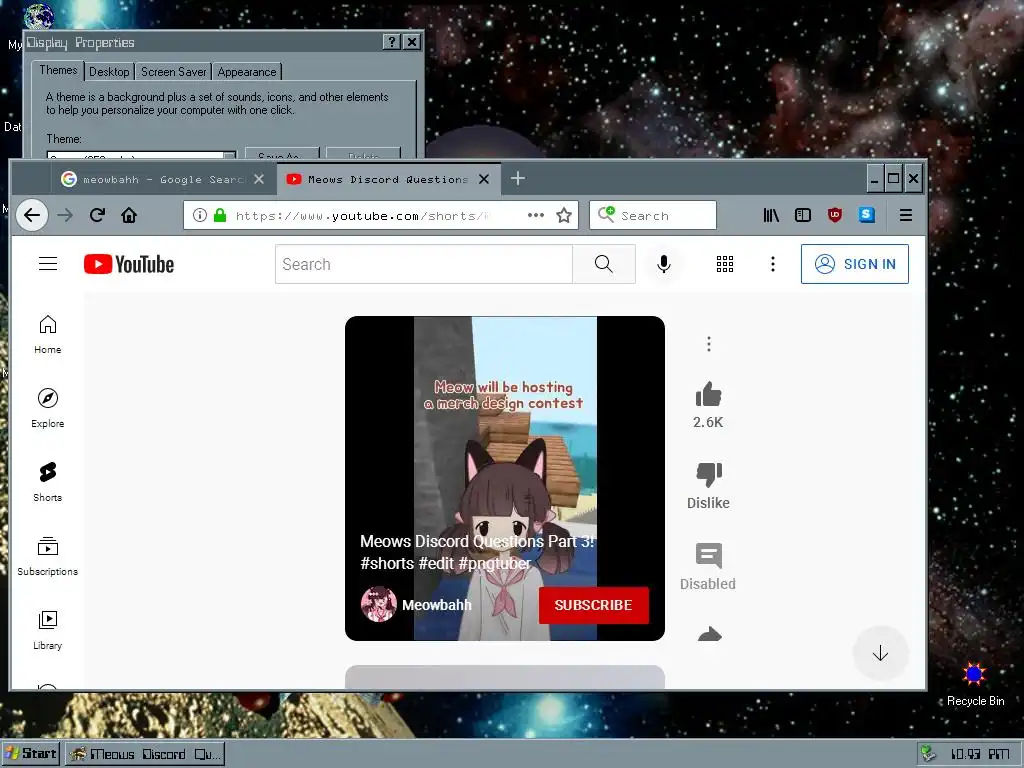Close the Meows Discord Questions tab
This screenshot has height=768, width=1024.
coord(484,179)
